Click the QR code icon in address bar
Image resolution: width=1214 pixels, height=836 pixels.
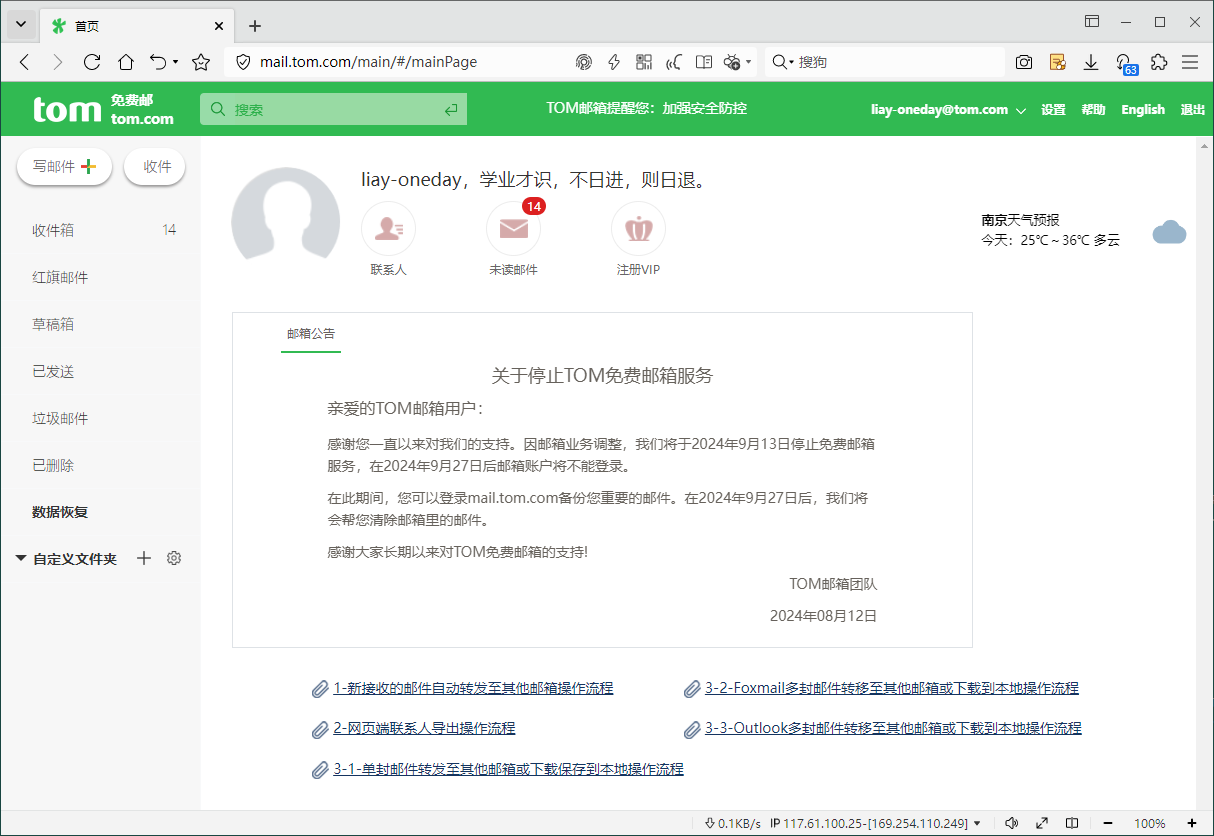coord(644,62)
